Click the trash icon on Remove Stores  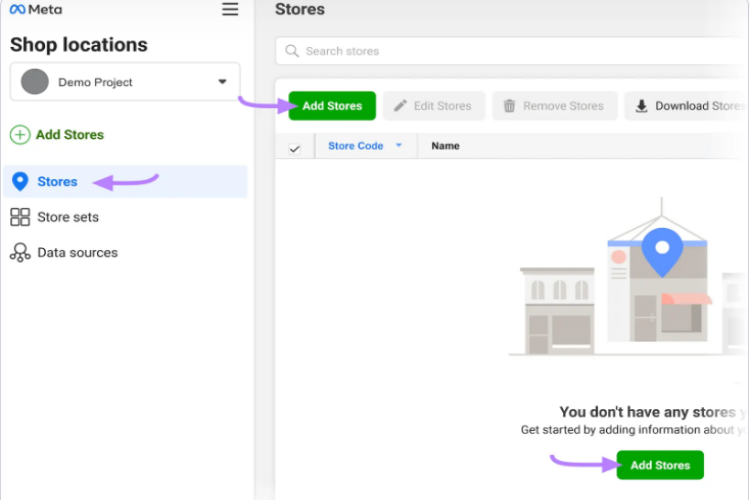509,106
